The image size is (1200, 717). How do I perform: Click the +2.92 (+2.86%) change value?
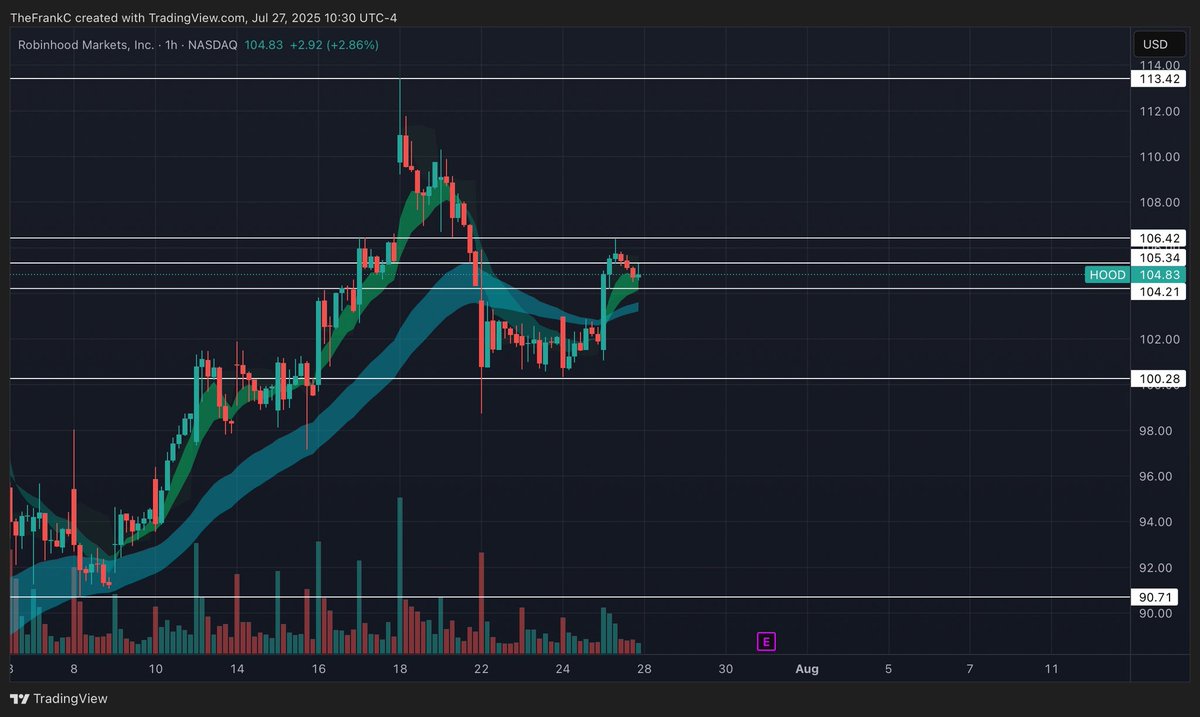334,45
